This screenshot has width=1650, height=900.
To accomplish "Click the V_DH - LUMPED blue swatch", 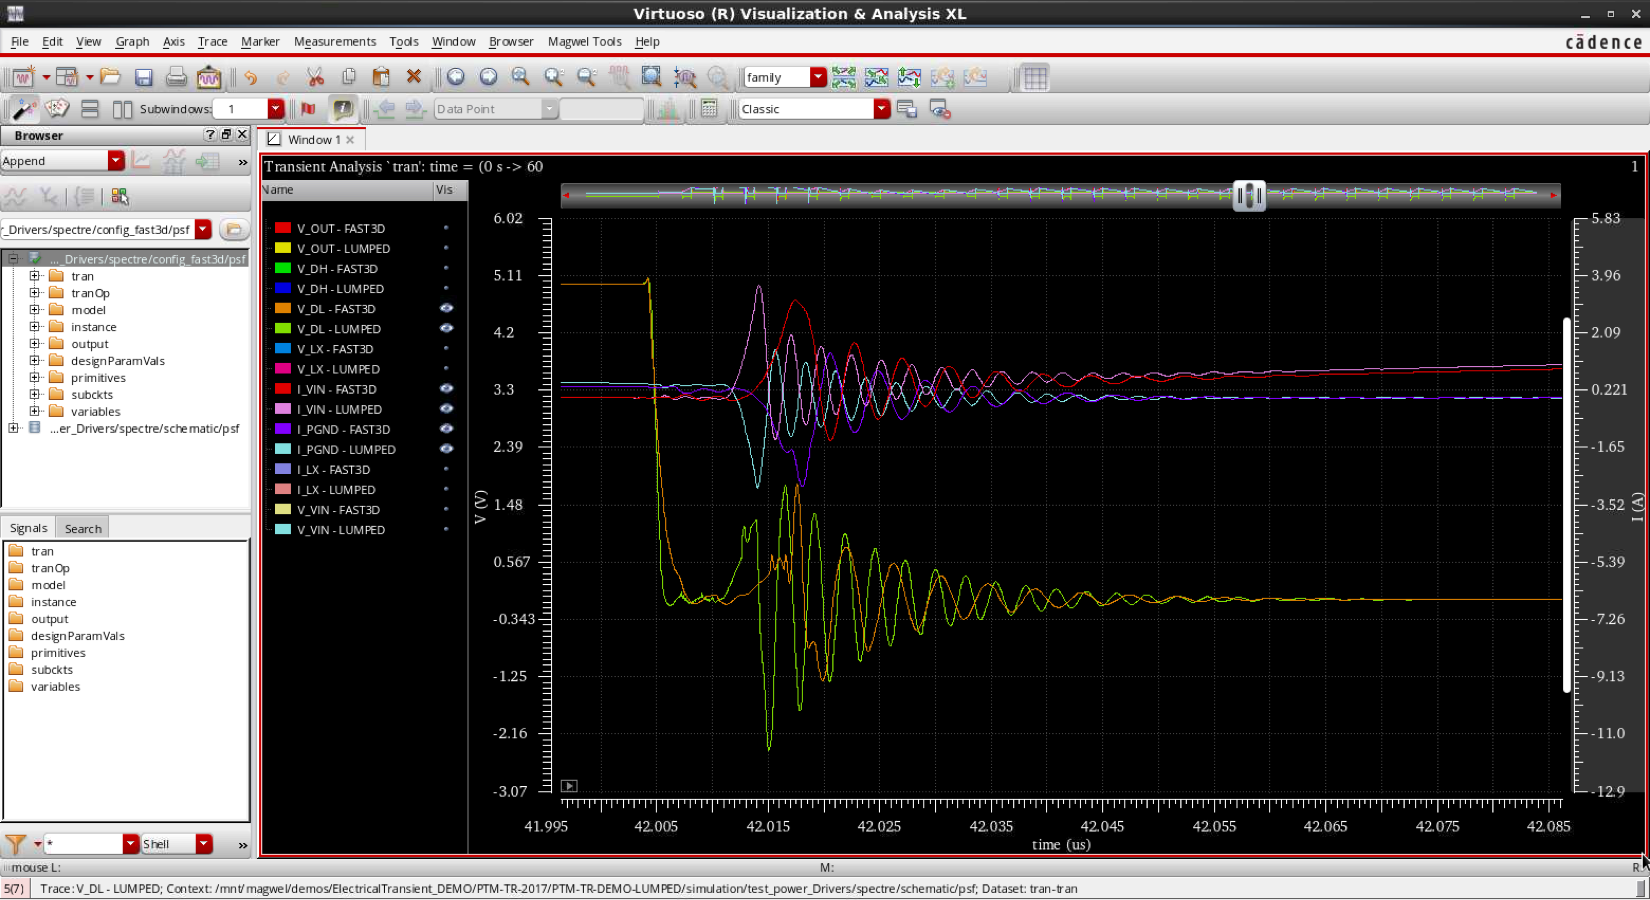I will tap(283, 288).
